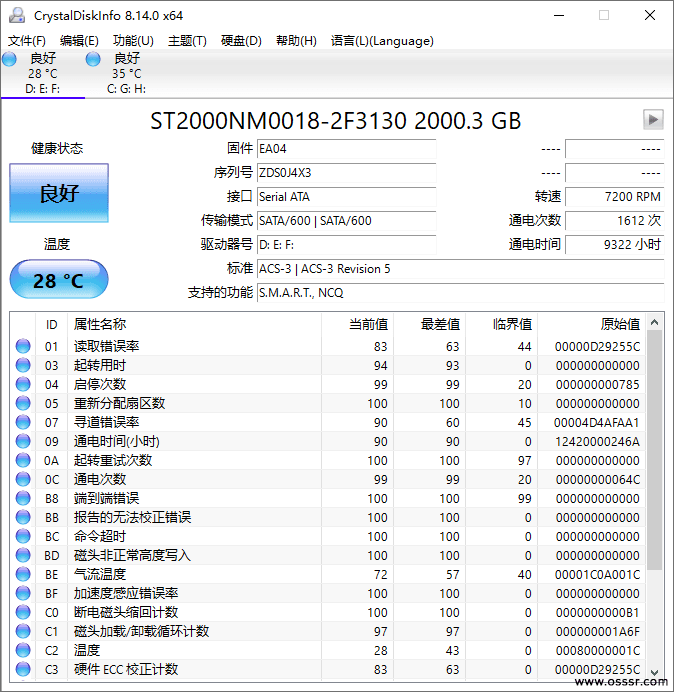This screenshot has width=674, height=692.
Task: Click the raw value 12420000246A
Action: point(597,441)
